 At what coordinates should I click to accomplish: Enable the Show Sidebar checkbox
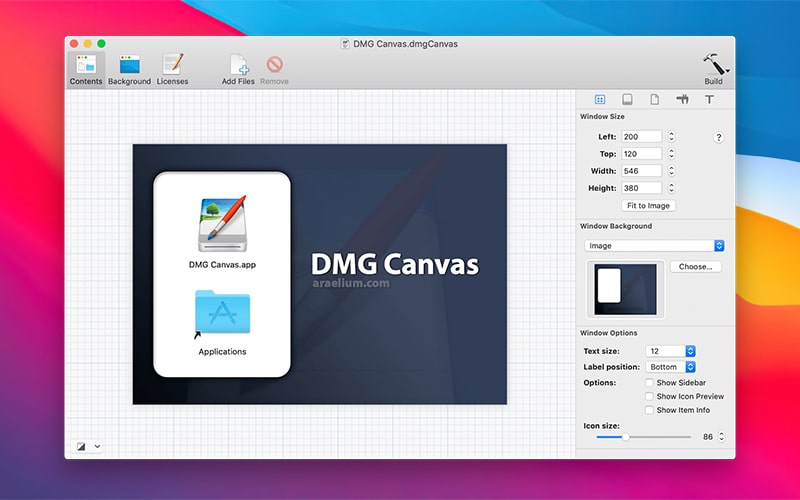tap(649, 383)
